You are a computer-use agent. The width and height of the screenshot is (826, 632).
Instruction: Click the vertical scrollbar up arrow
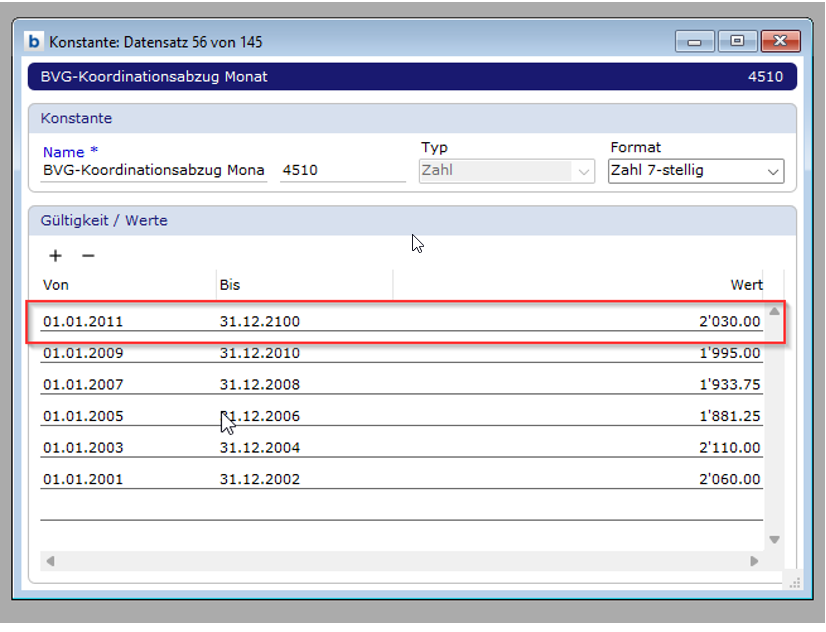tap(774, 311)
